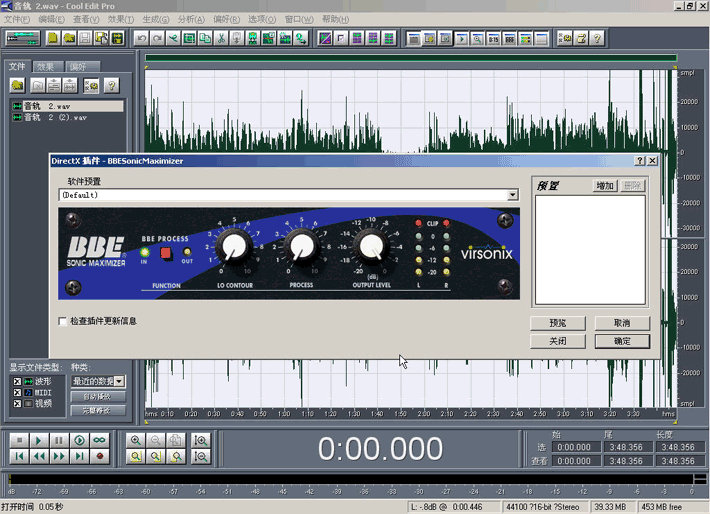Switch to the 效果 tab in side panel
This screenshot has height=514, width=710.
(x=47, y=67)
